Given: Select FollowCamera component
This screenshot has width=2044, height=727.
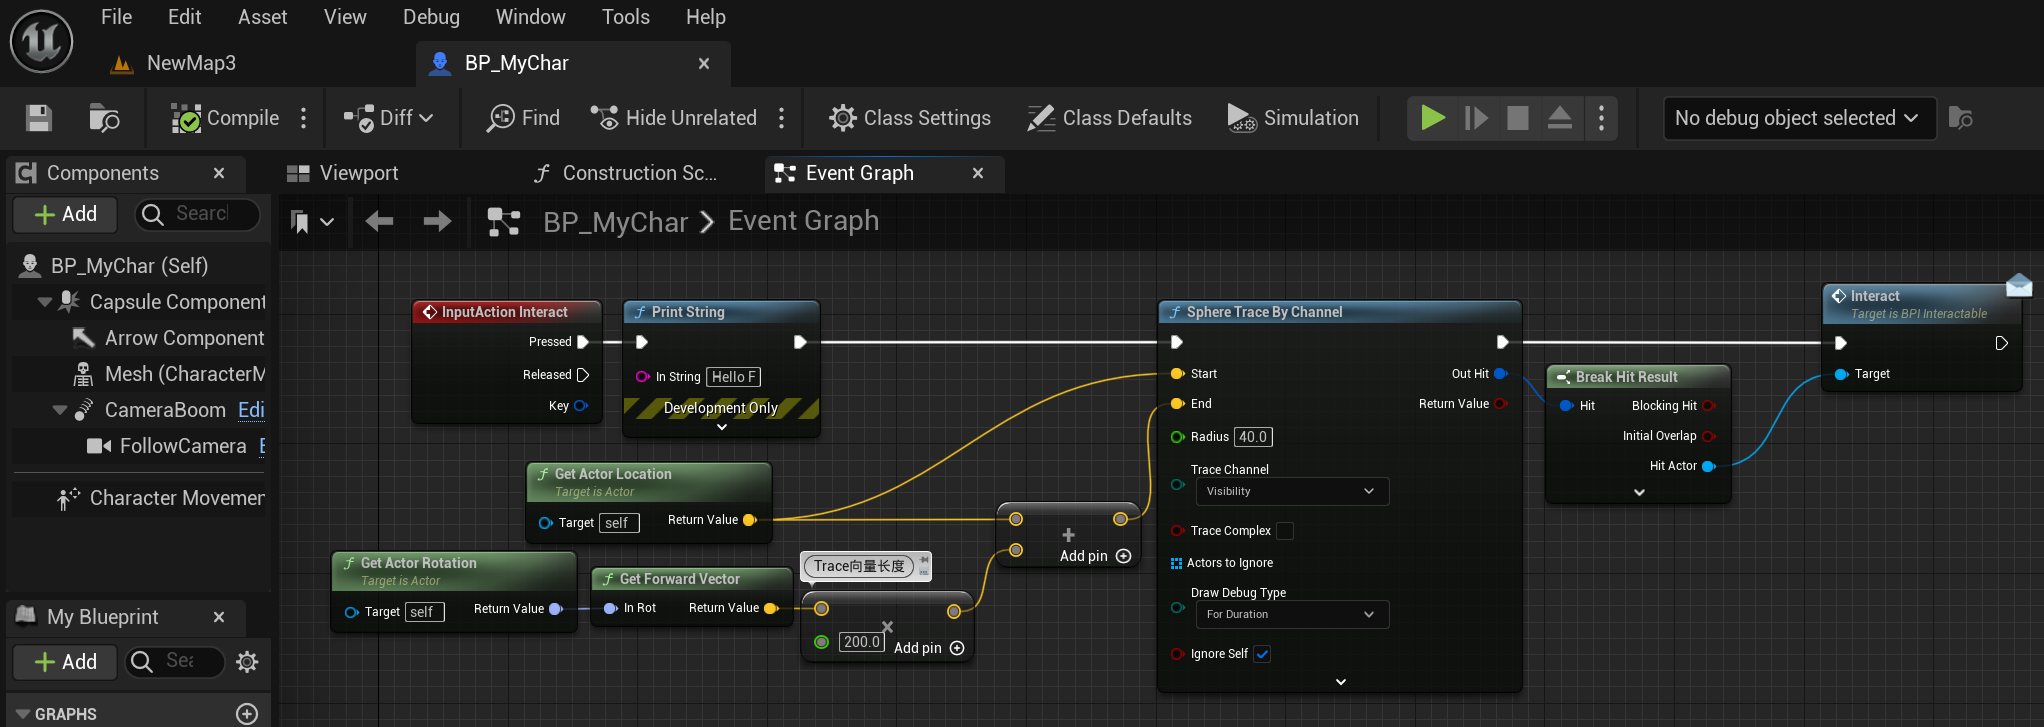Looking at the screenshot, I should [167, 446].
